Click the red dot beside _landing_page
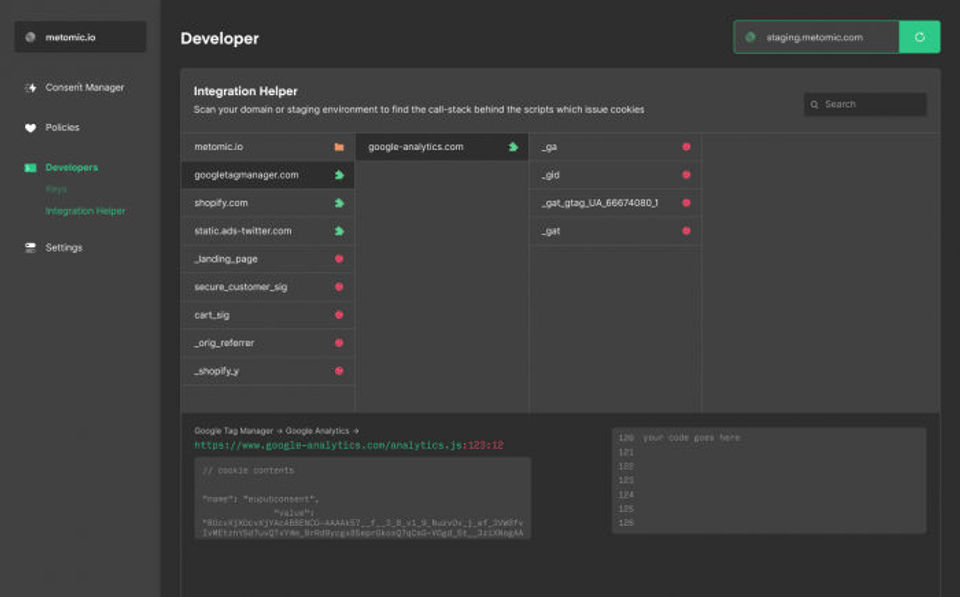The image size is (960, 597). [339, 259]
